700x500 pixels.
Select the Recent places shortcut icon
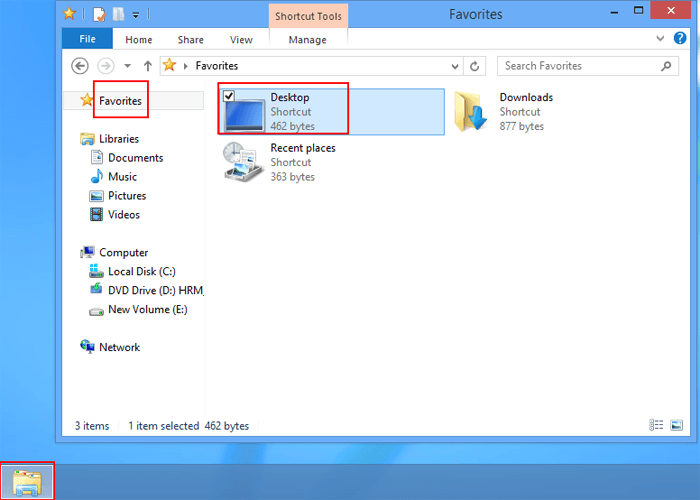243,162
